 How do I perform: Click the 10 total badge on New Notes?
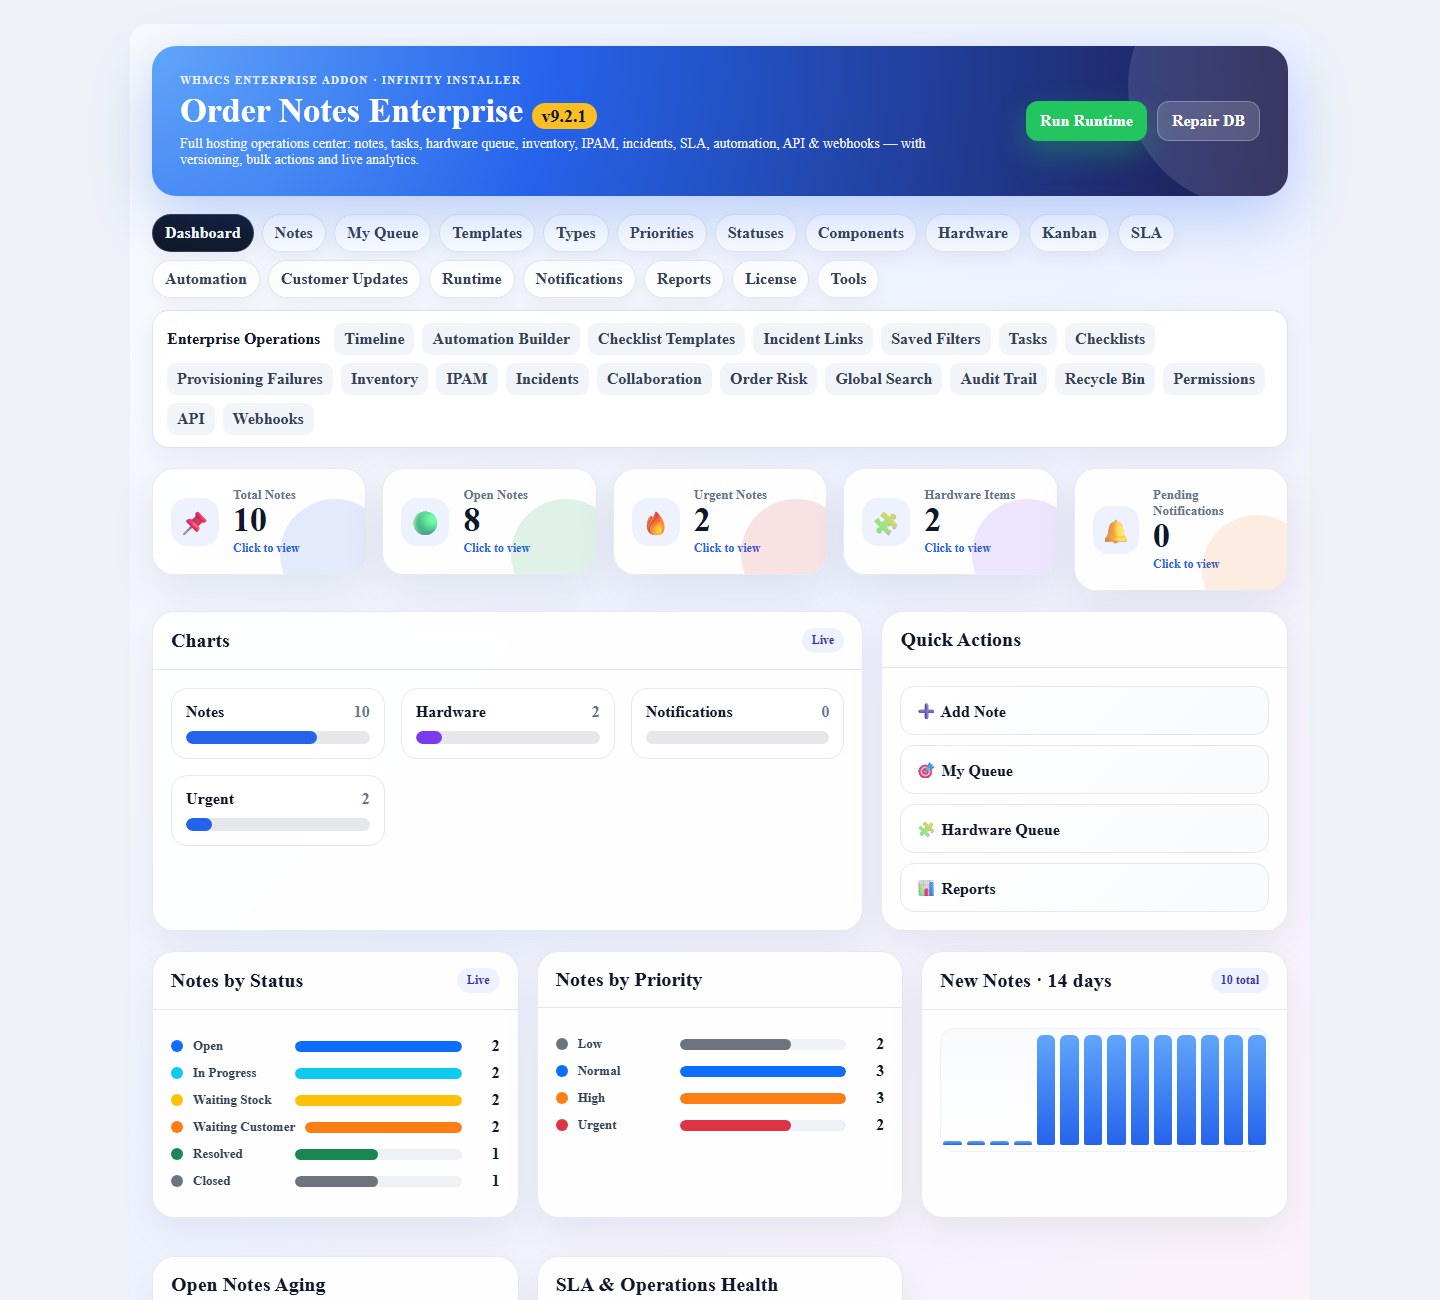(x=1239, y=980)
